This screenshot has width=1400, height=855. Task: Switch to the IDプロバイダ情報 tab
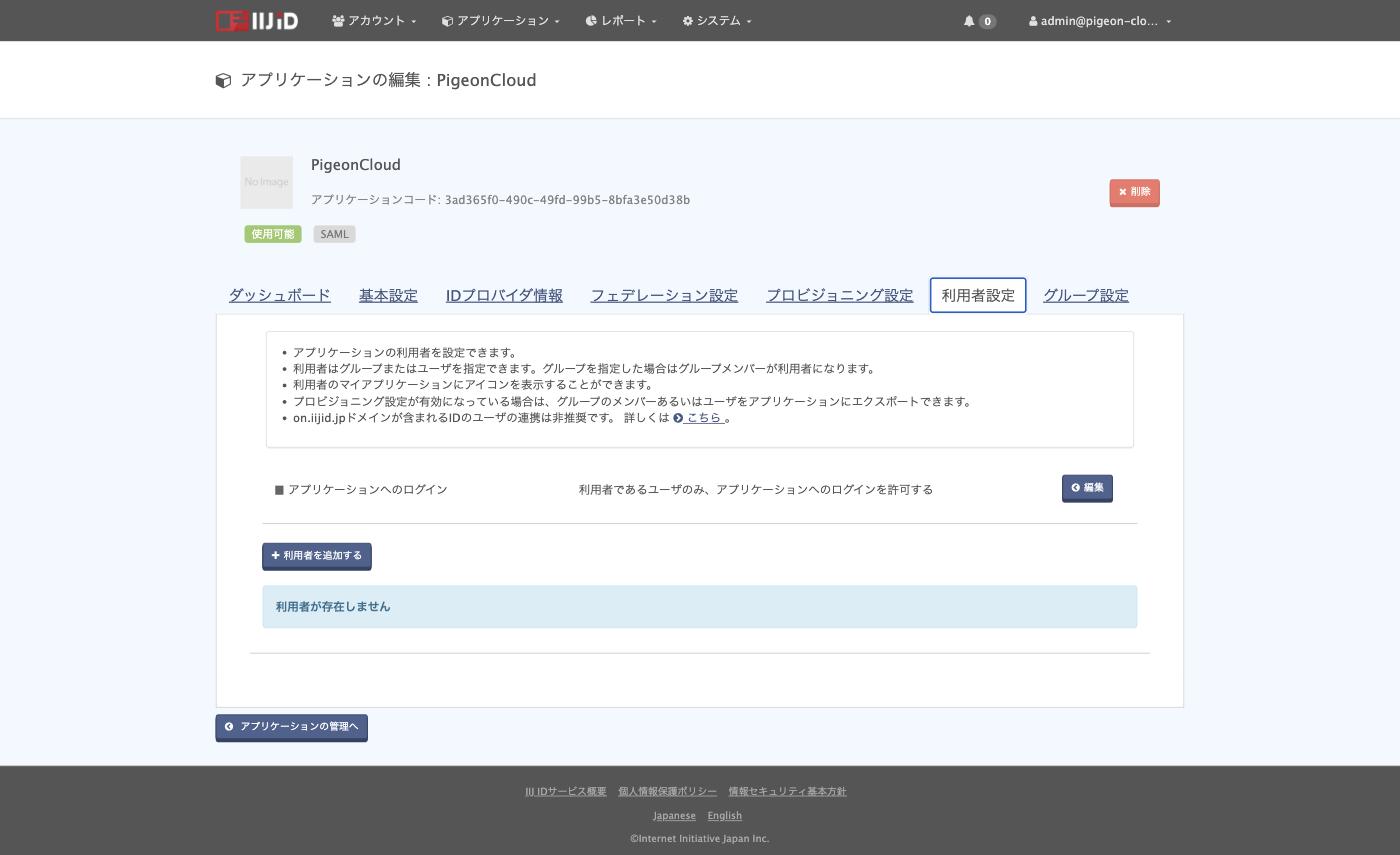click(x=504, y=295)
